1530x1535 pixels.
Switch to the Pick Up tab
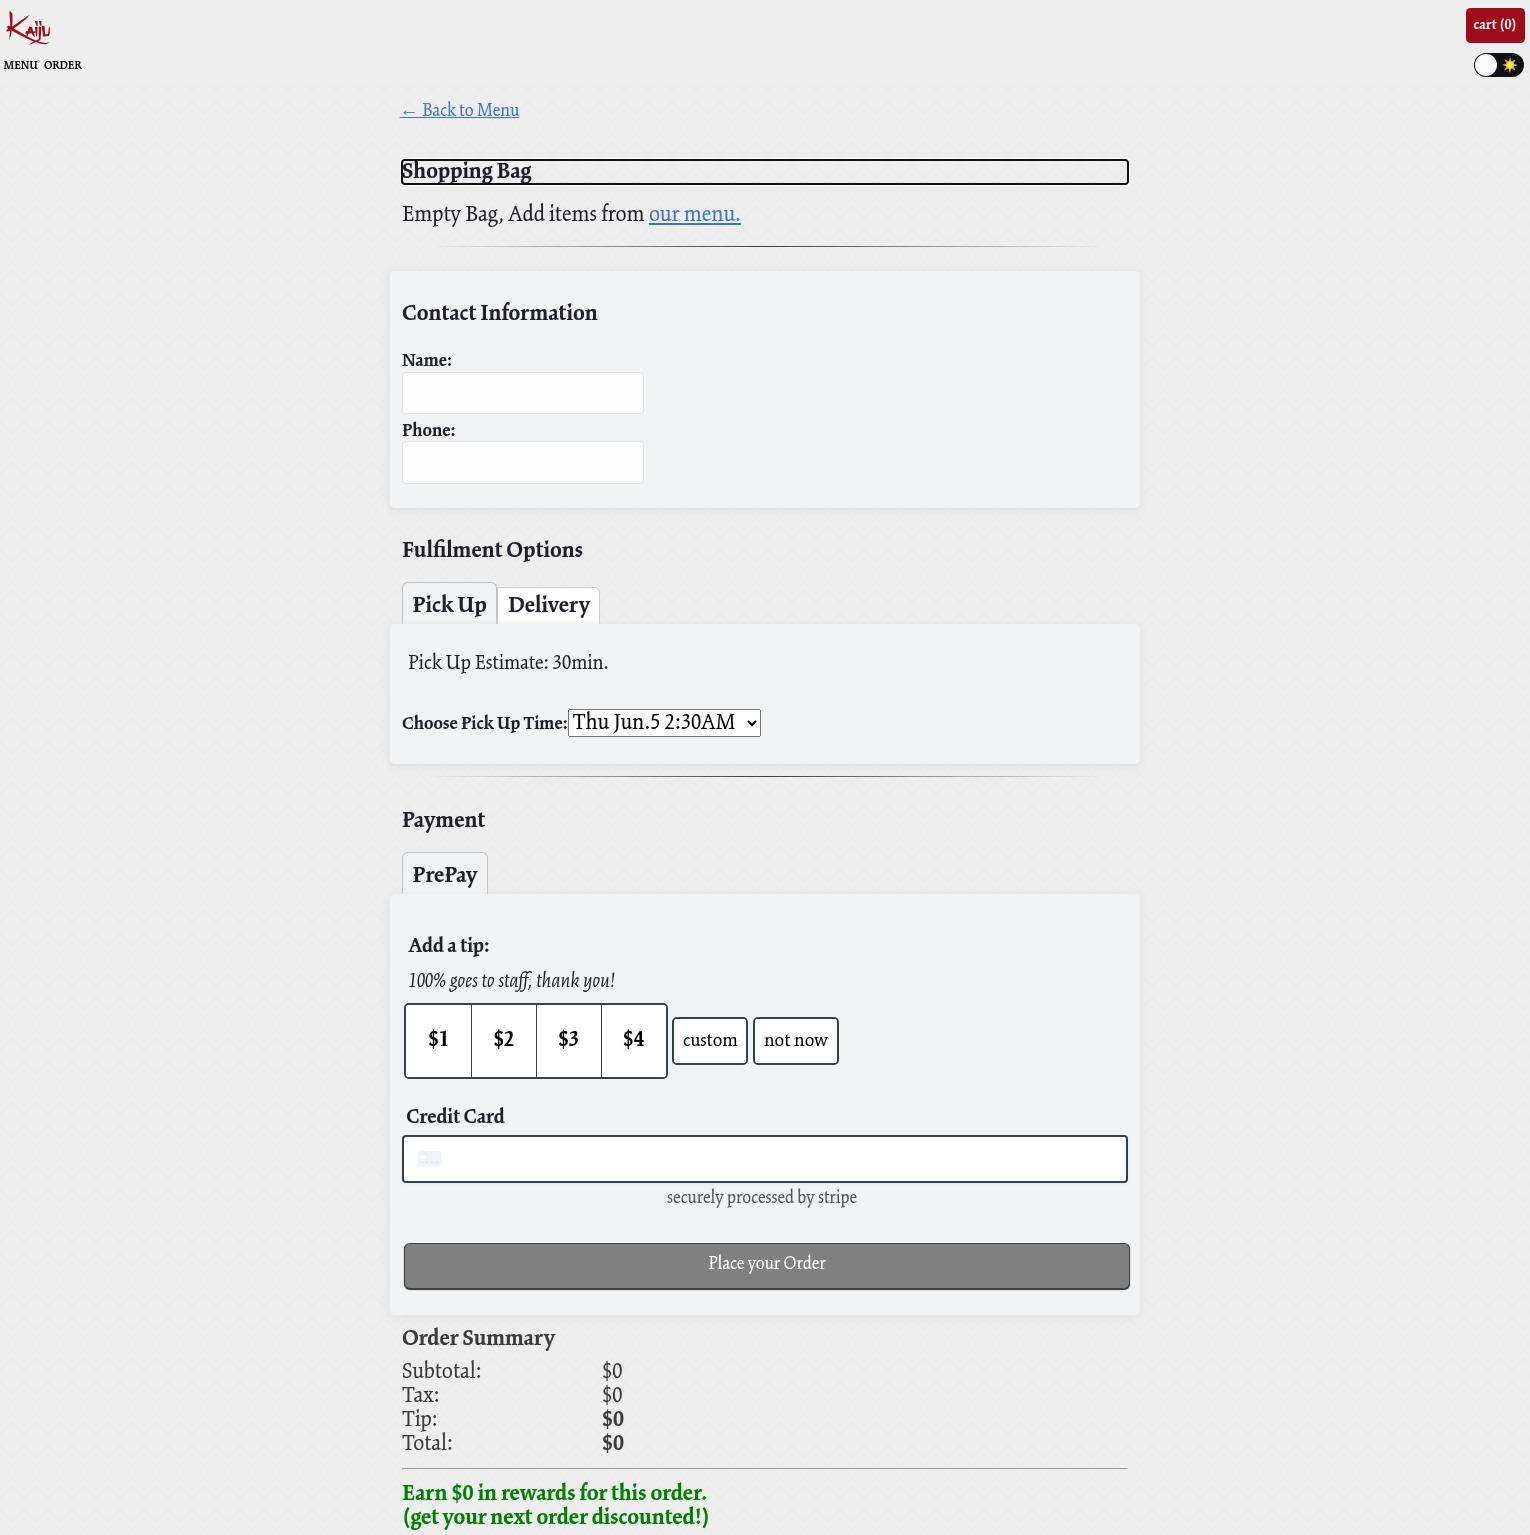(x=449, y=604)
